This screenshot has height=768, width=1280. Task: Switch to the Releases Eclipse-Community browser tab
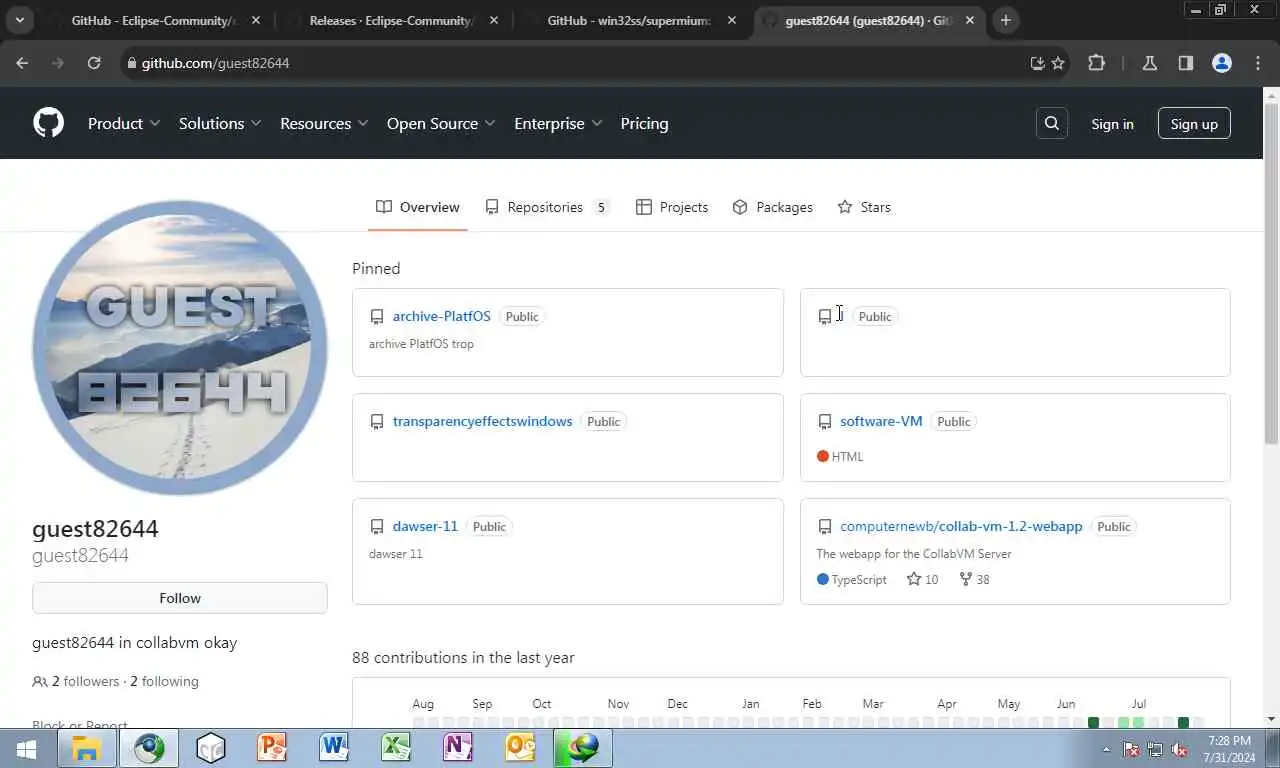point(391,20)
